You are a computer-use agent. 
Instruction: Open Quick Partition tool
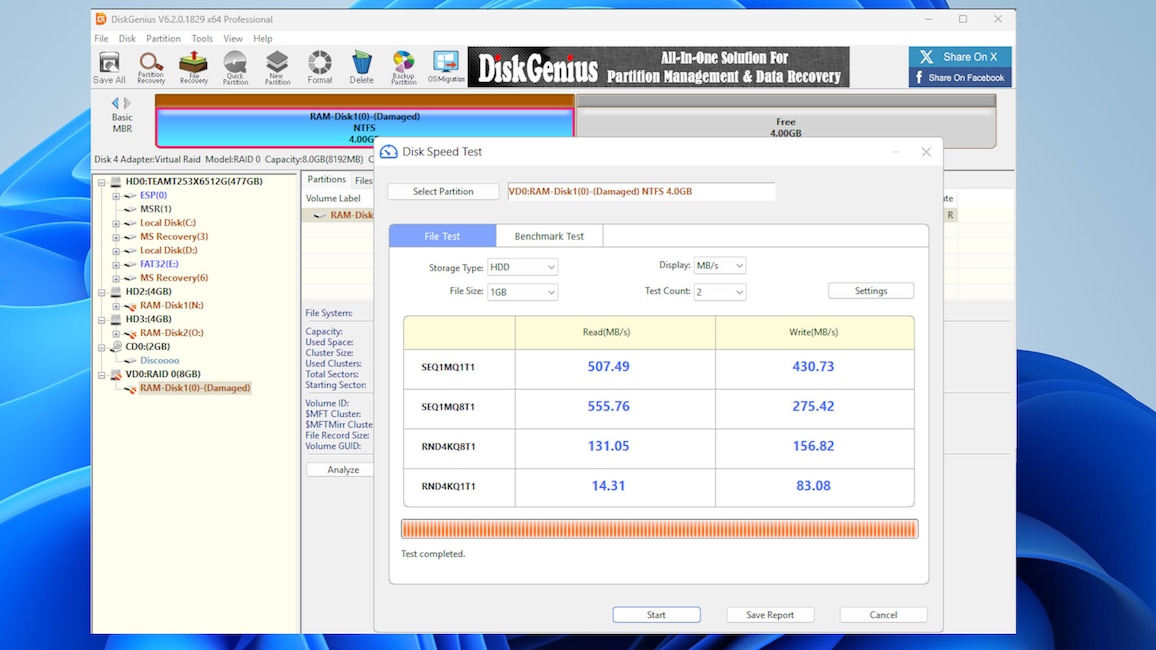[x=235, y=67]
